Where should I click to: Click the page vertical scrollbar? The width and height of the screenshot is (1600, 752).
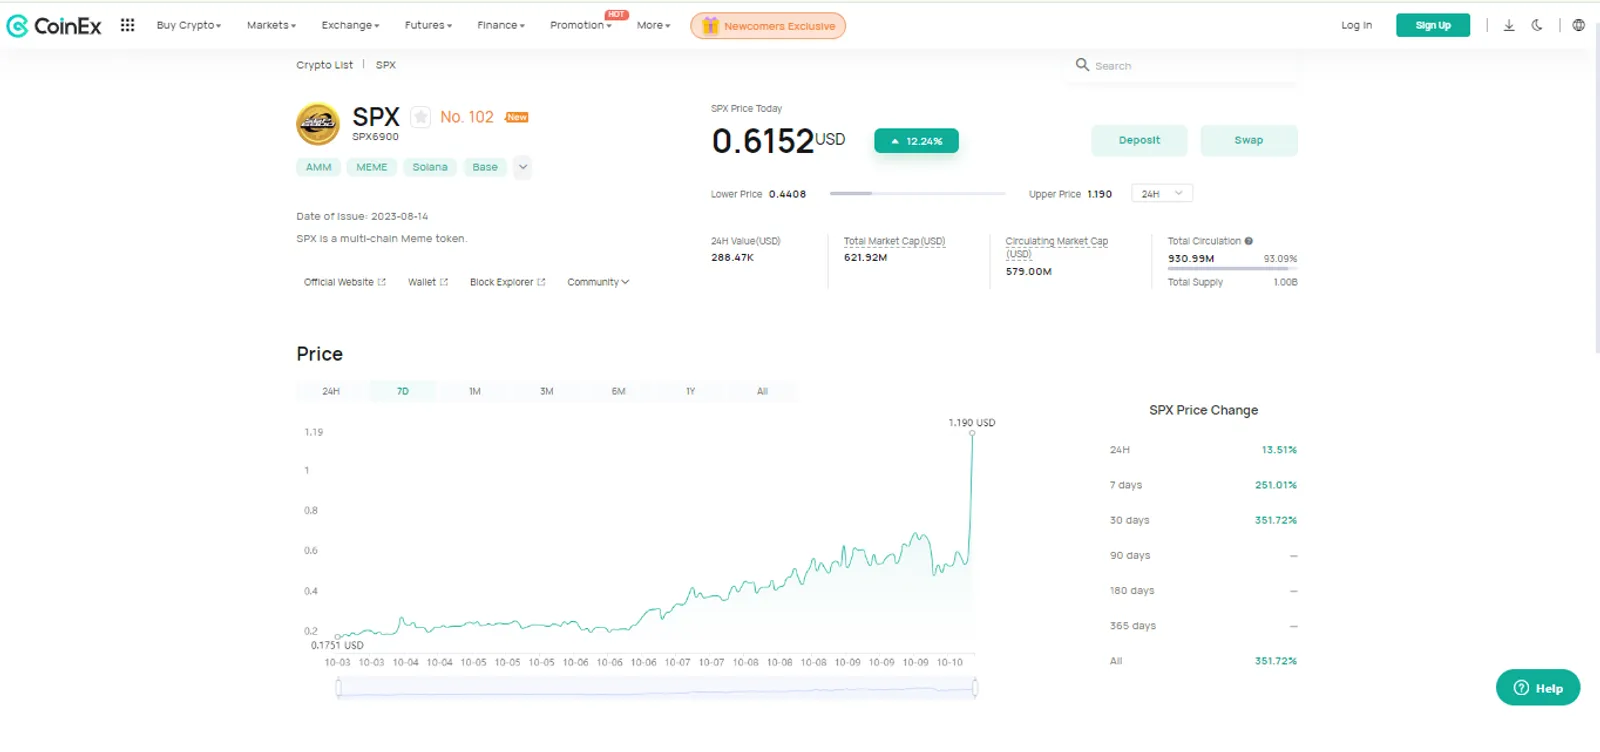click(1596, 188)
